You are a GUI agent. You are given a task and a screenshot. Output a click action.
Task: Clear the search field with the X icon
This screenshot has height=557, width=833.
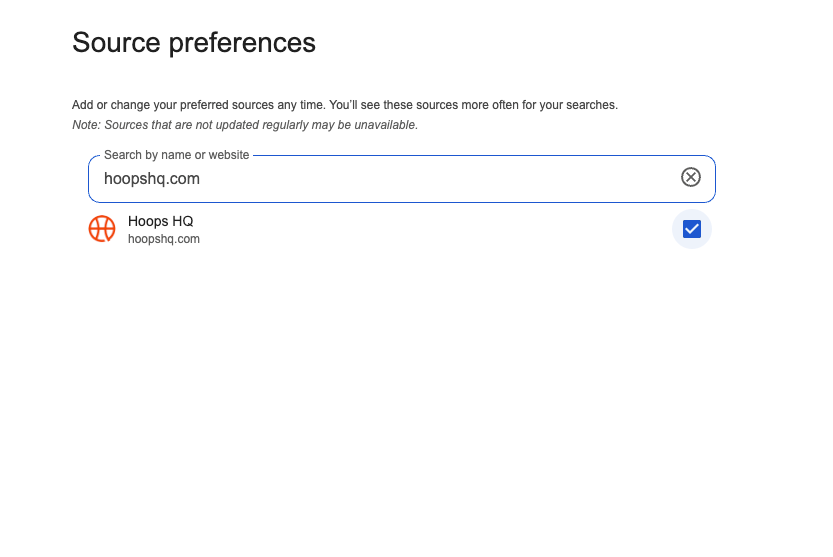click(x=691, y=177)
